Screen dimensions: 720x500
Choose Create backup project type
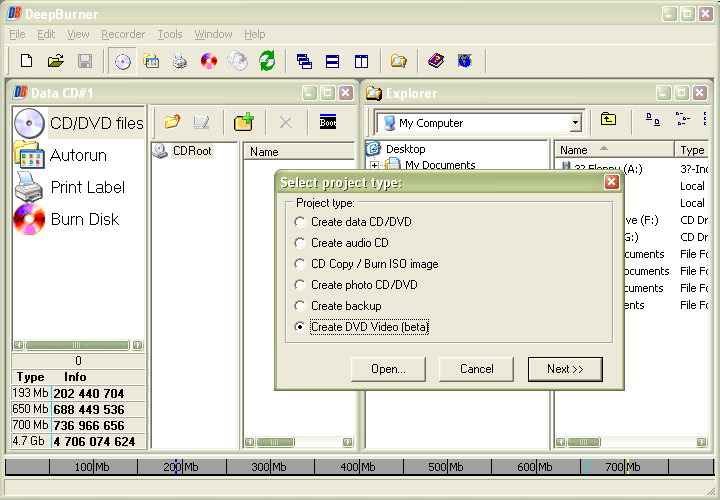[x=299, y=306]
